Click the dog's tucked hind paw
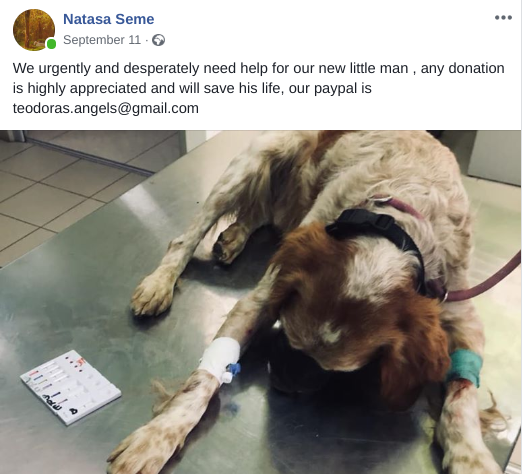Viewport: 525px width, 474px height. (x=230, y=243)
